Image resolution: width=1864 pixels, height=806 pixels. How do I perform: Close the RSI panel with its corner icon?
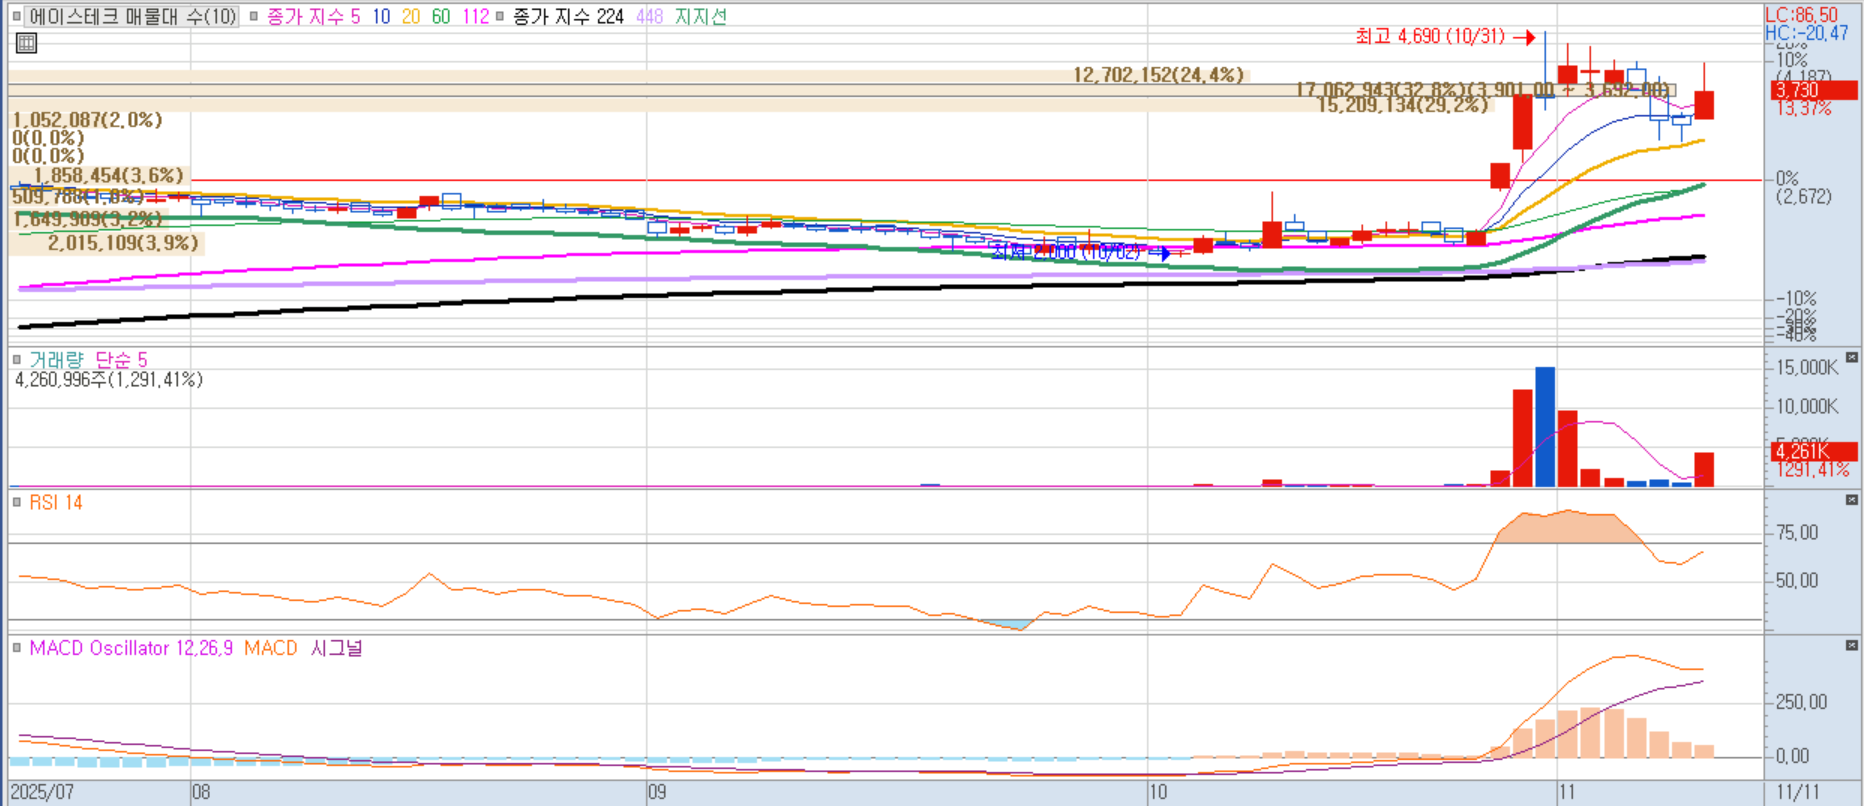1852,500
